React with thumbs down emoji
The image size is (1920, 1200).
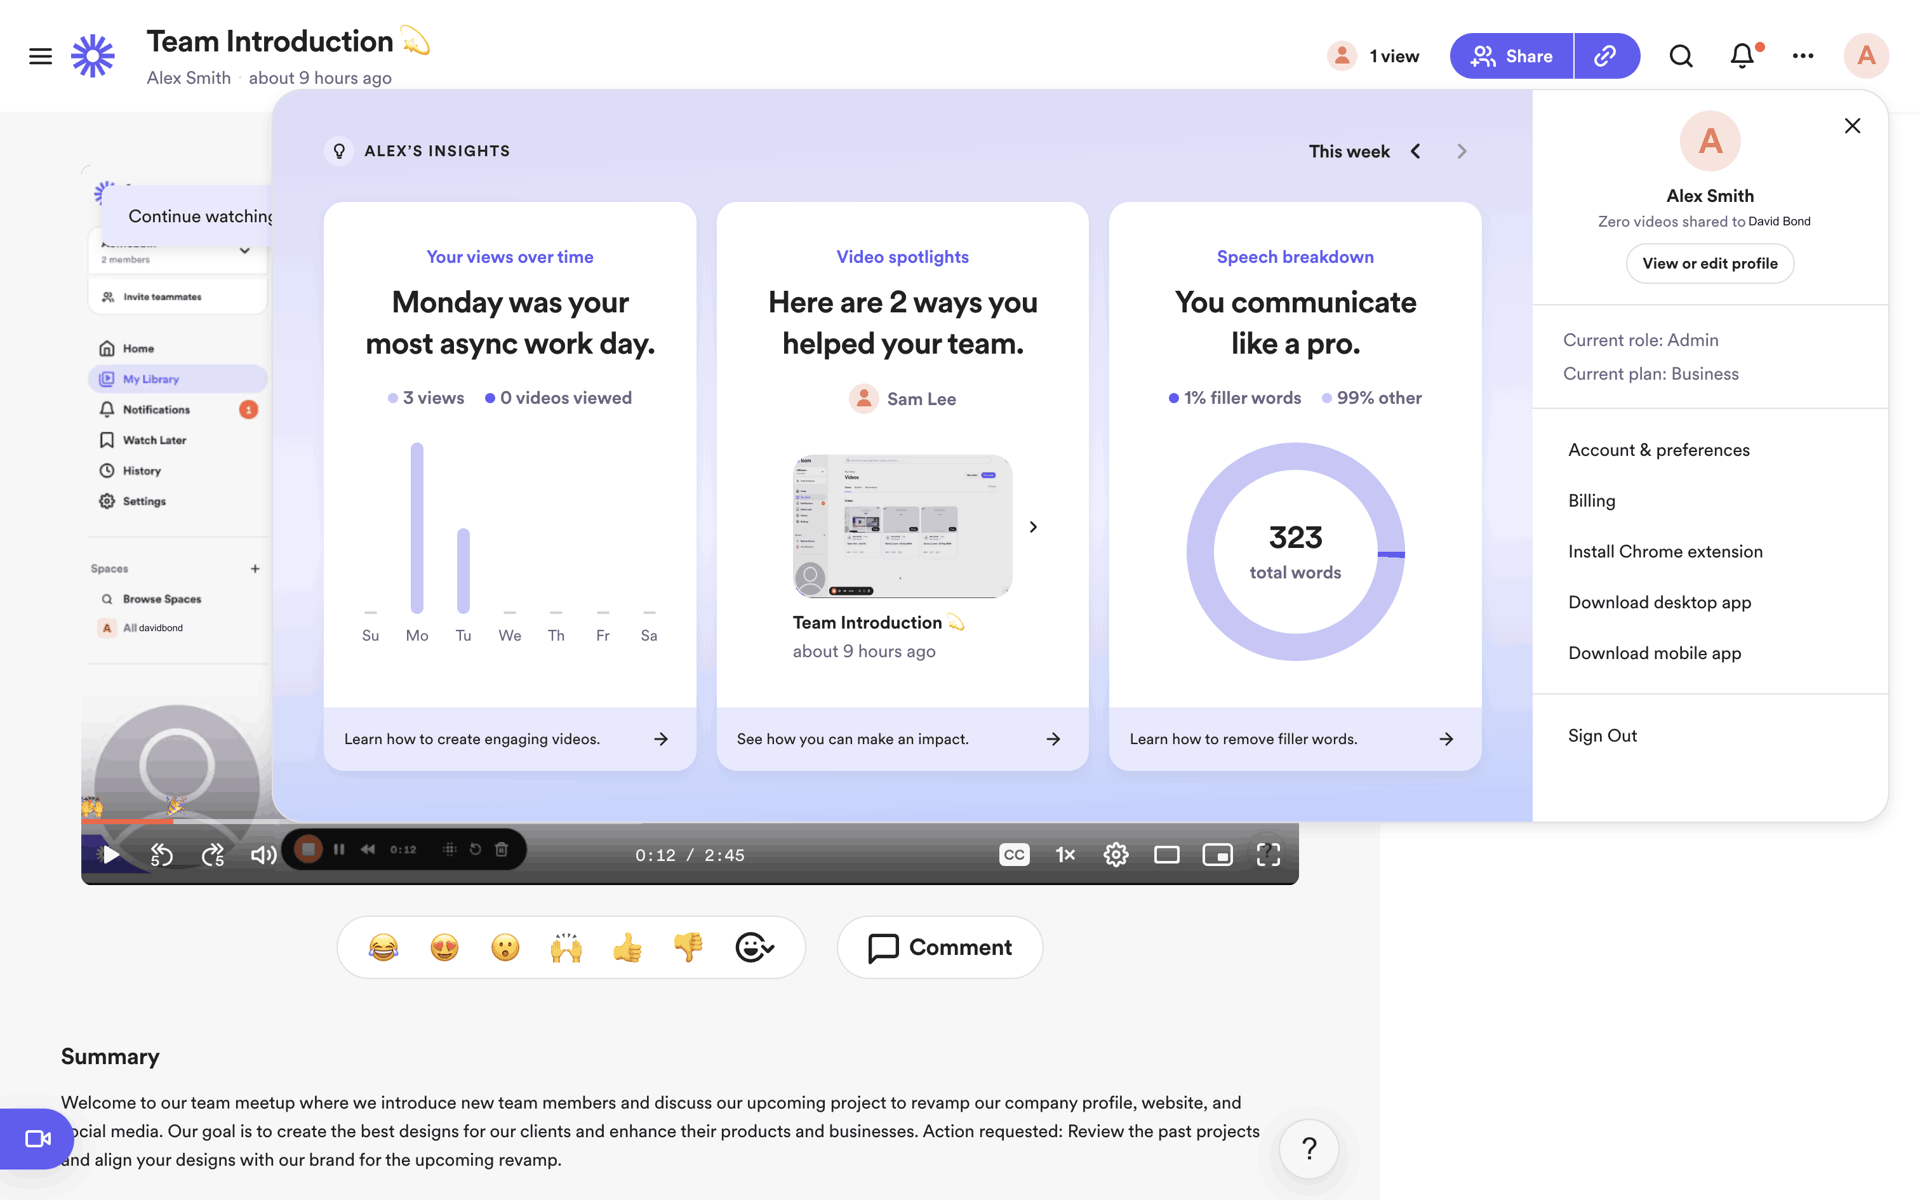coord(688,947)
